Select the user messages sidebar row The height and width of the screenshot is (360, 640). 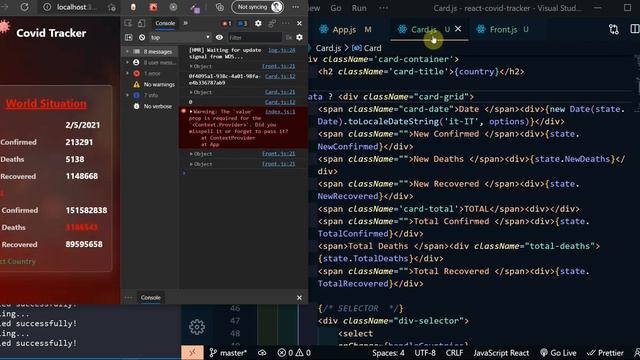(x=151, y=62)
